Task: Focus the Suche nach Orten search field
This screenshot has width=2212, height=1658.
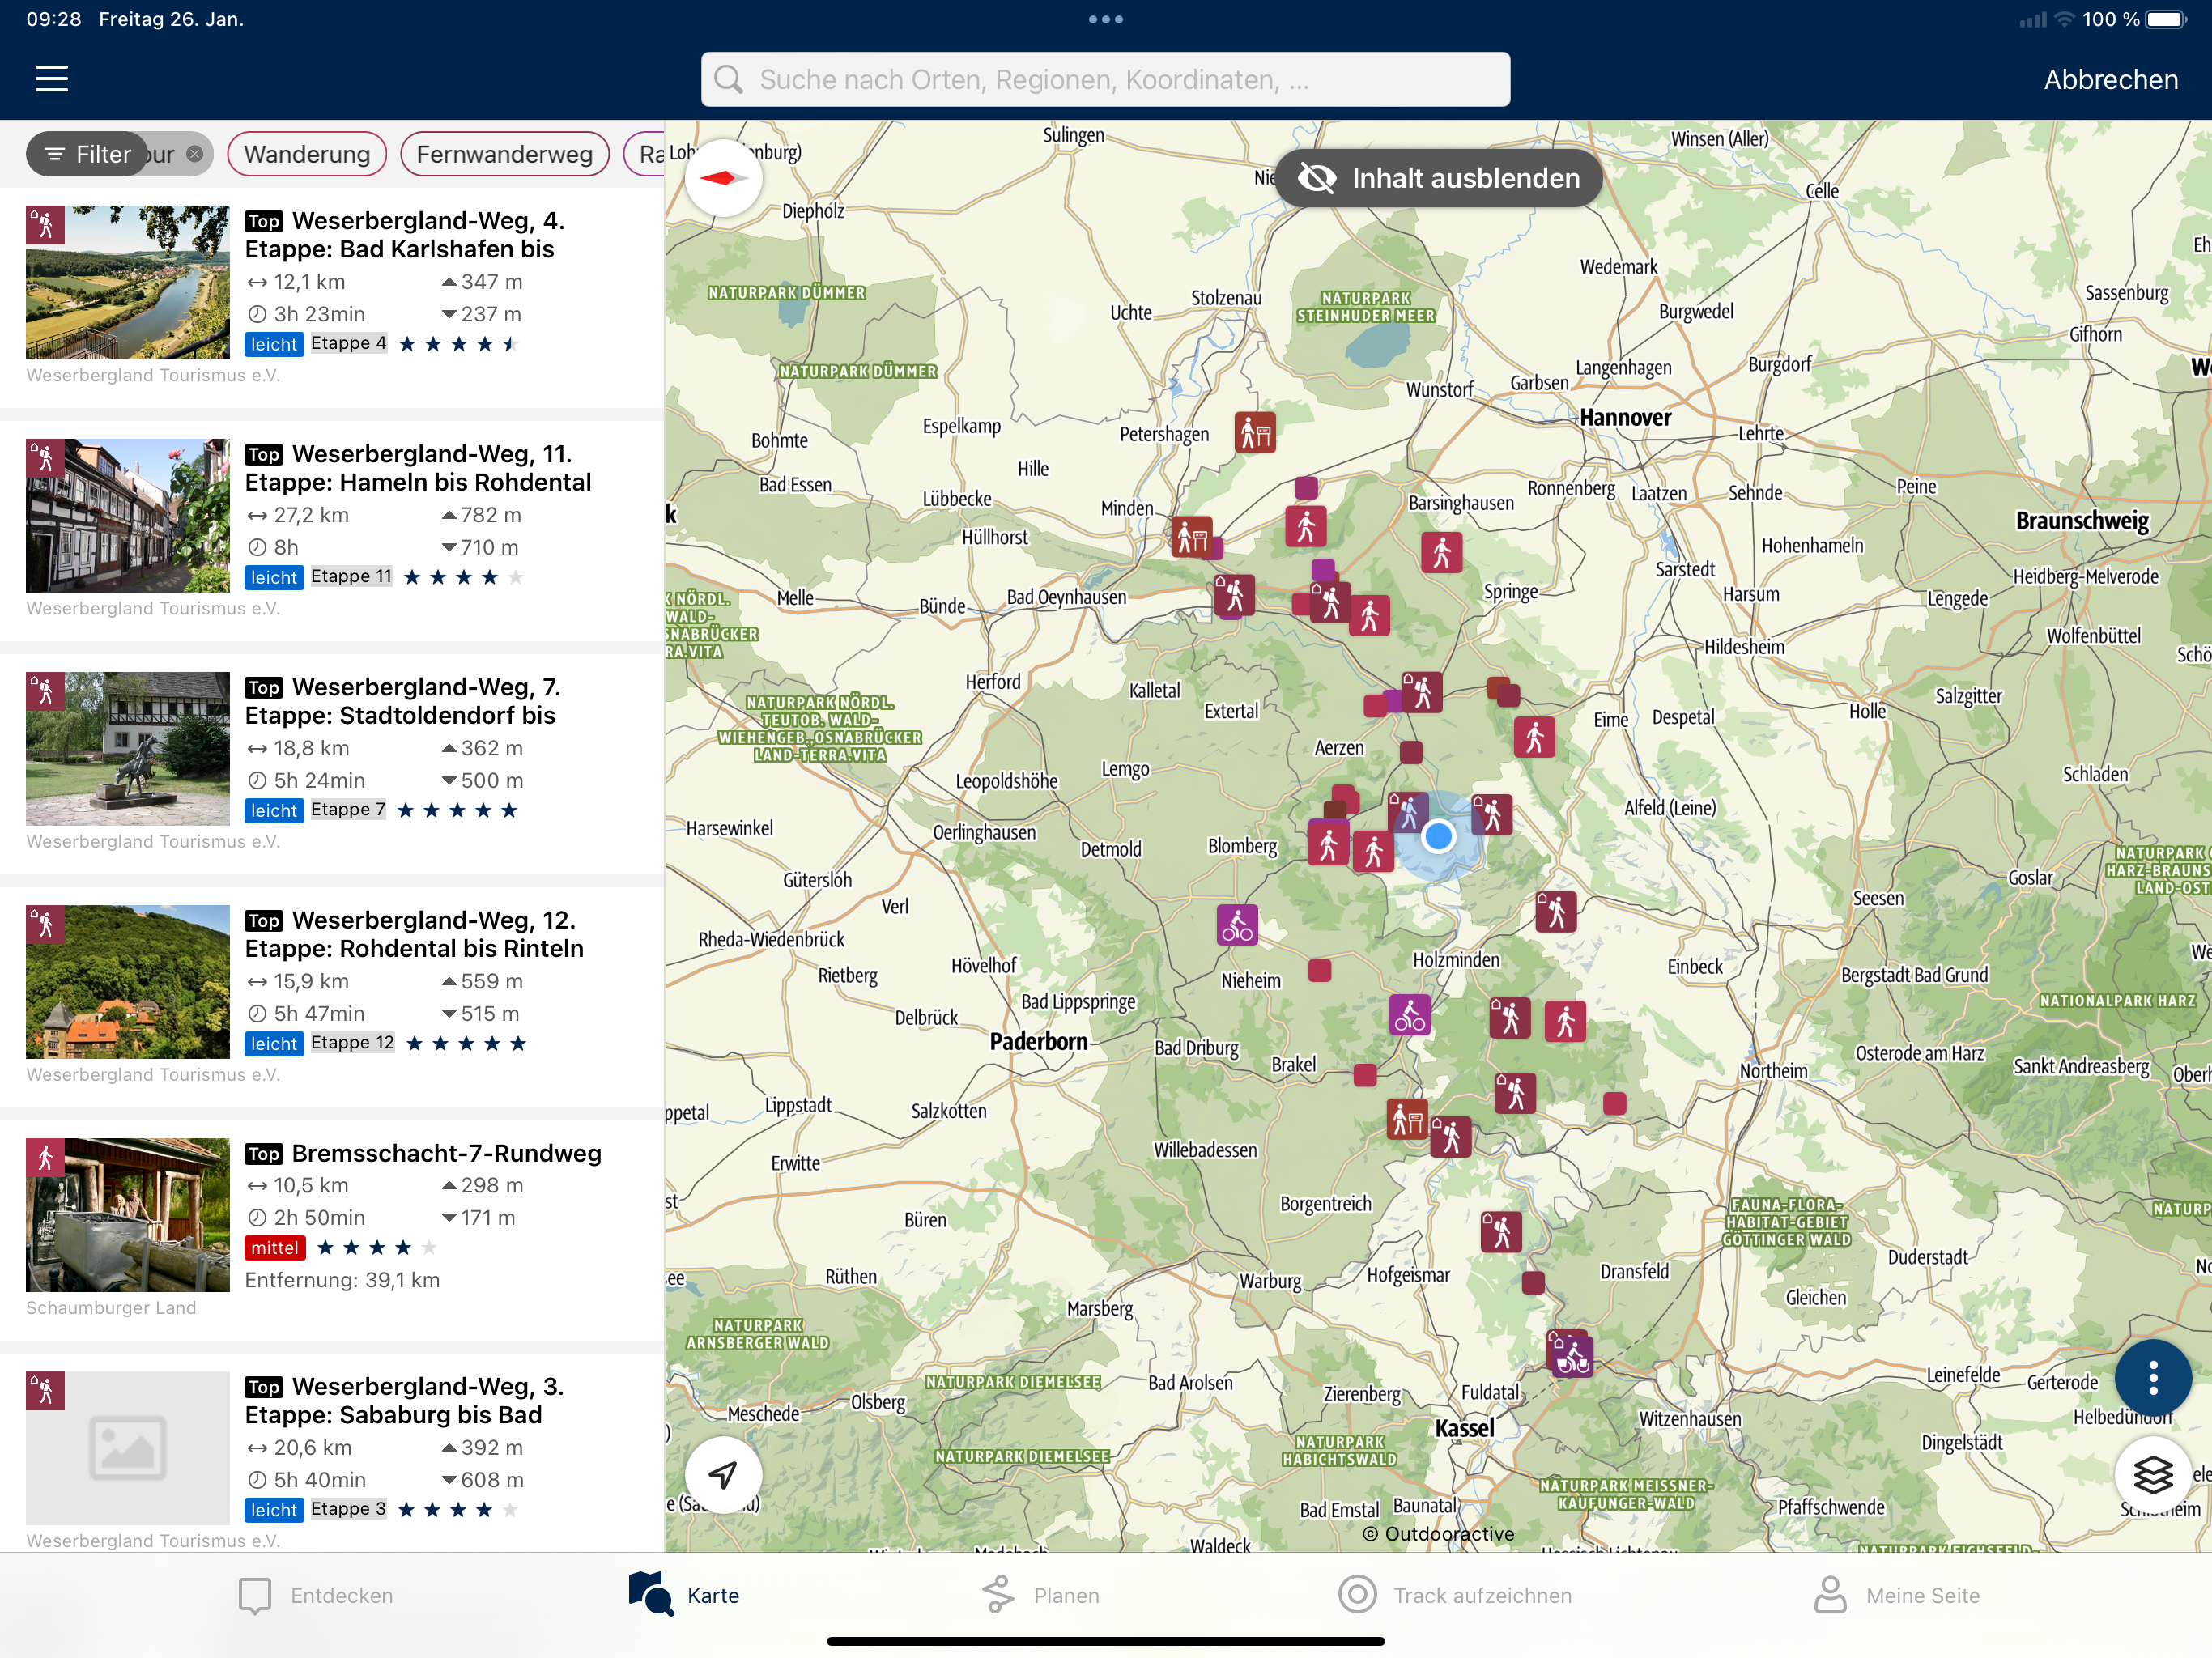Action: 1105,80
